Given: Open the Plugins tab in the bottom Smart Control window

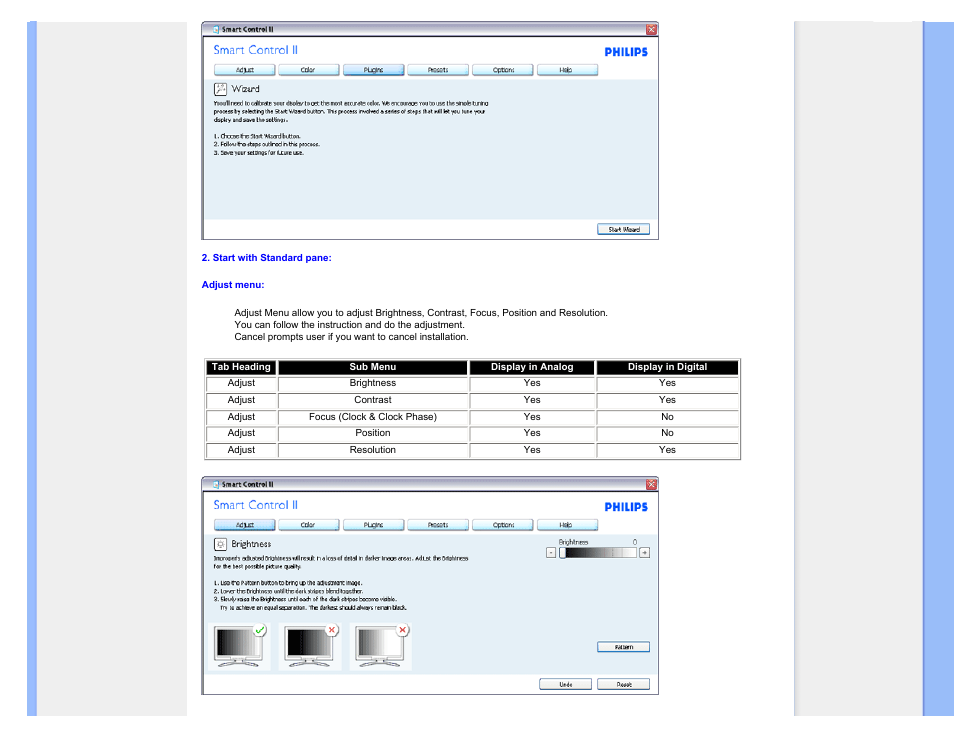Looking at the screenshot, I should (373, 524).
